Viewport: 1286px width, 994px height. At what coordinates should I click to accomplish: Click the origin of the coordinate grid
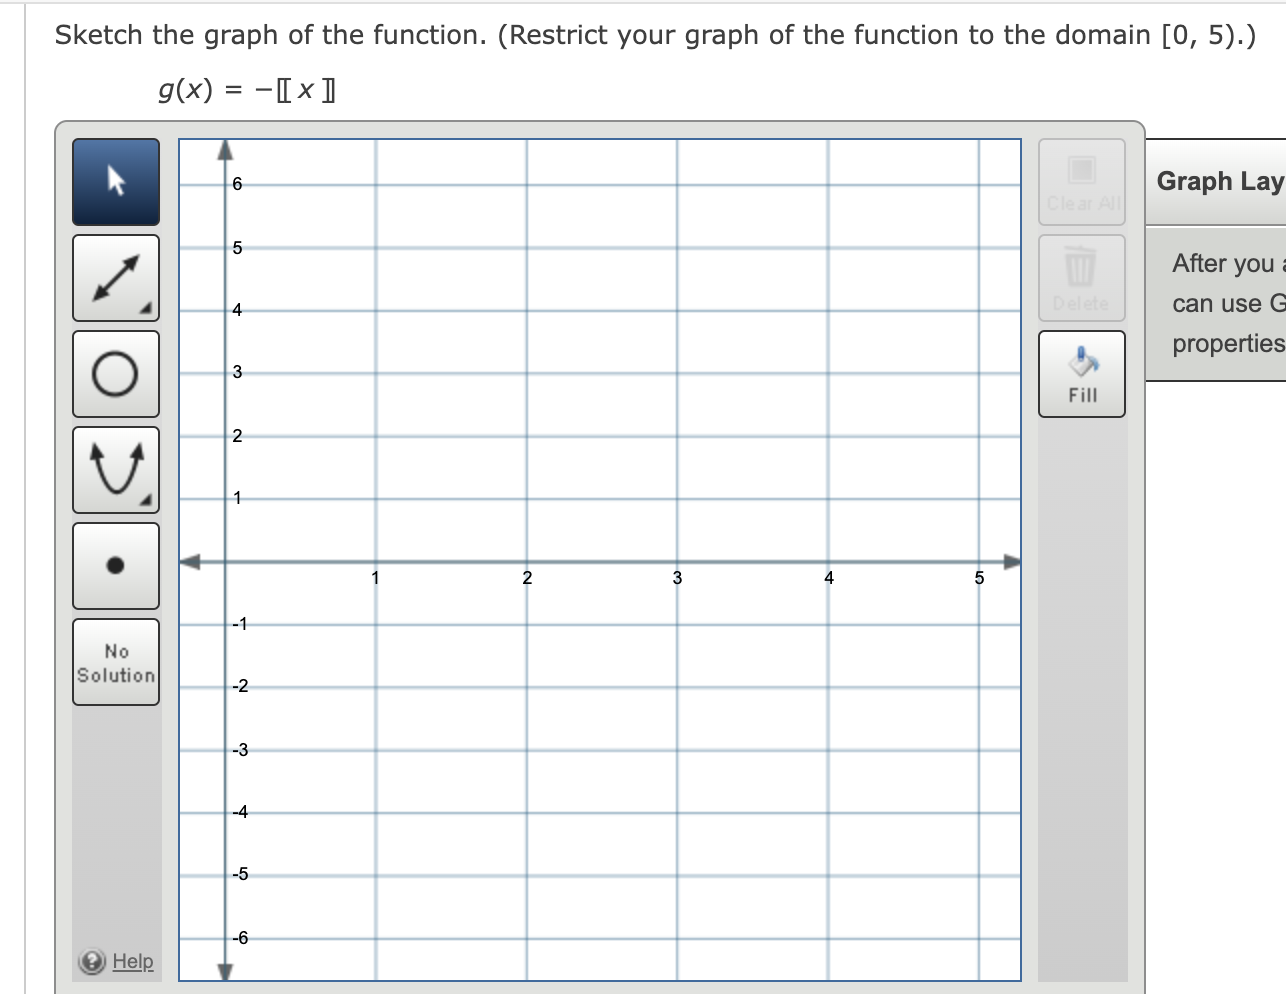coord(224,561)
